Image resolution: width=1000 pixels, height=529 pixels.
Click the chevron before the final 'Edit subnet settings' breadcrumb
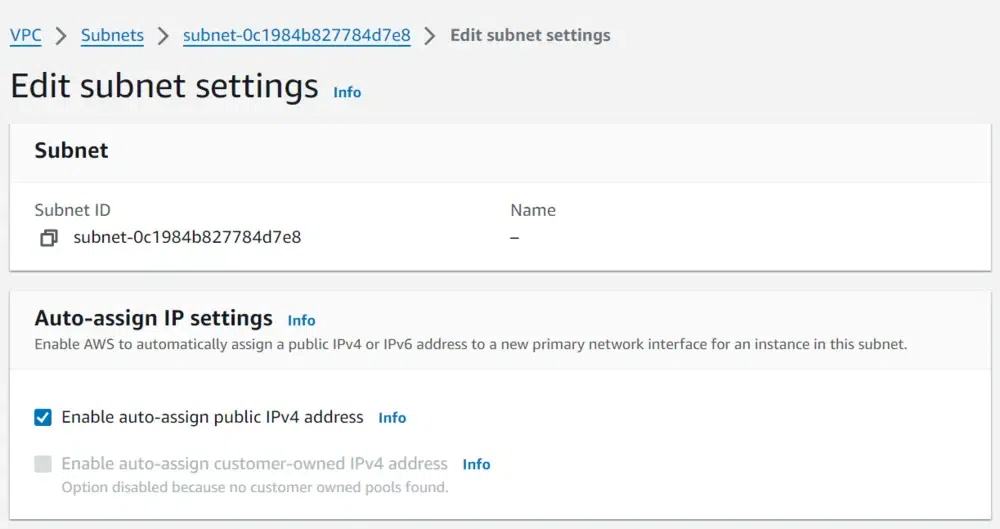click(430, 36)
